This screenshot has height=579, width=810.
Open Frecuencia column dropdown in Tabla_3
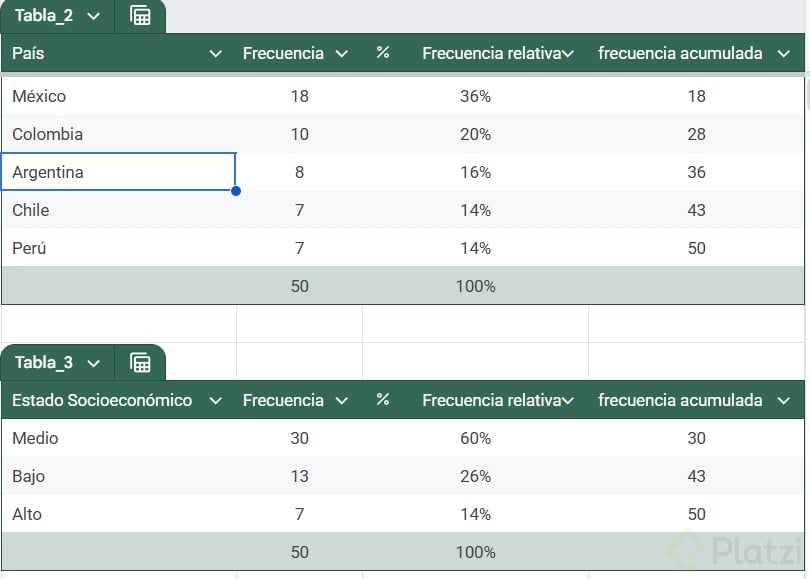click(x=342, y=401)
